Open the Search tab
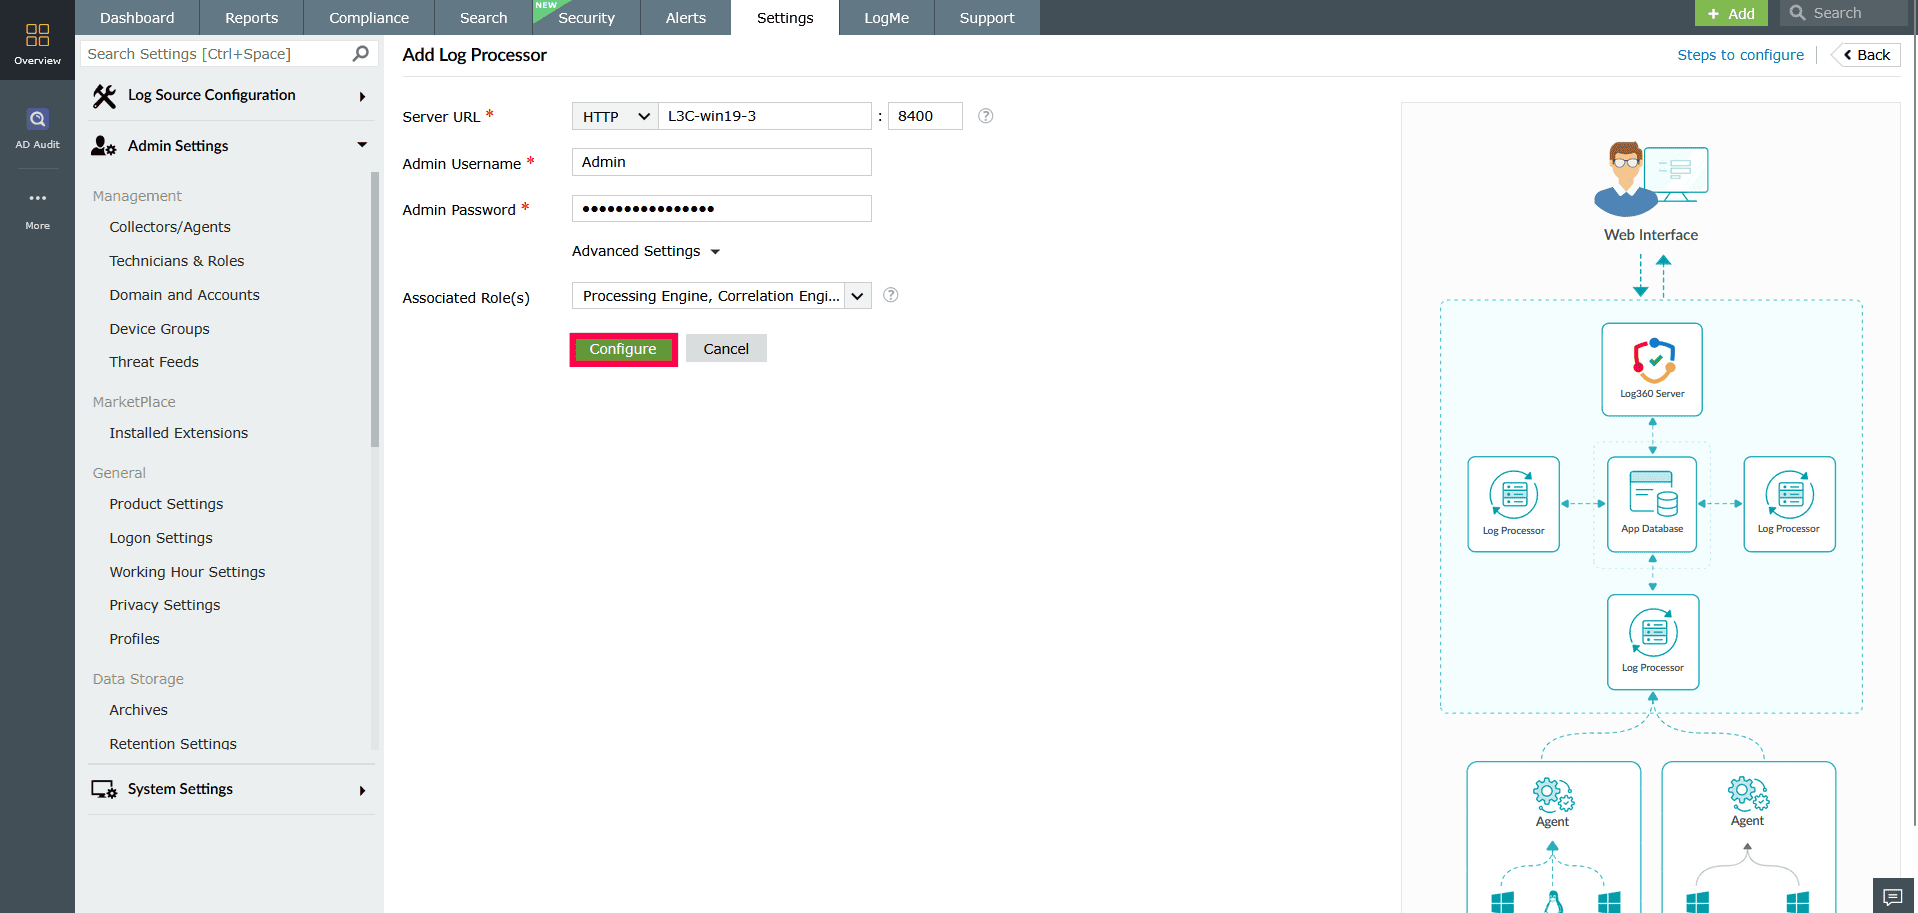The width and height of the screenshot is (1918, 913). pos(484,18)
